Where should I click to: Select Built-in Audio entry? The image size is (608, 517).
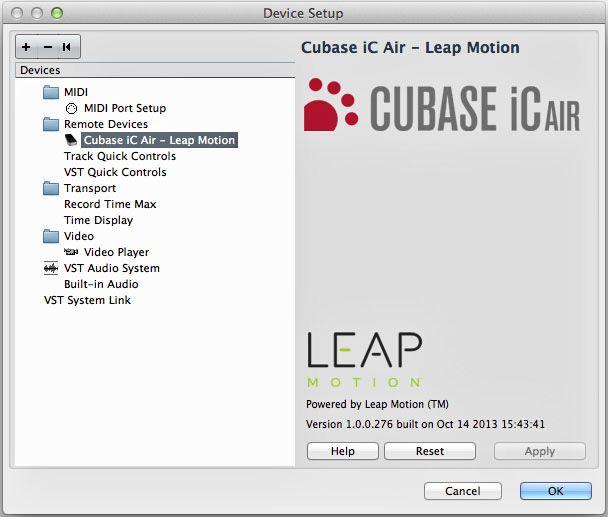tap(101, 284)
